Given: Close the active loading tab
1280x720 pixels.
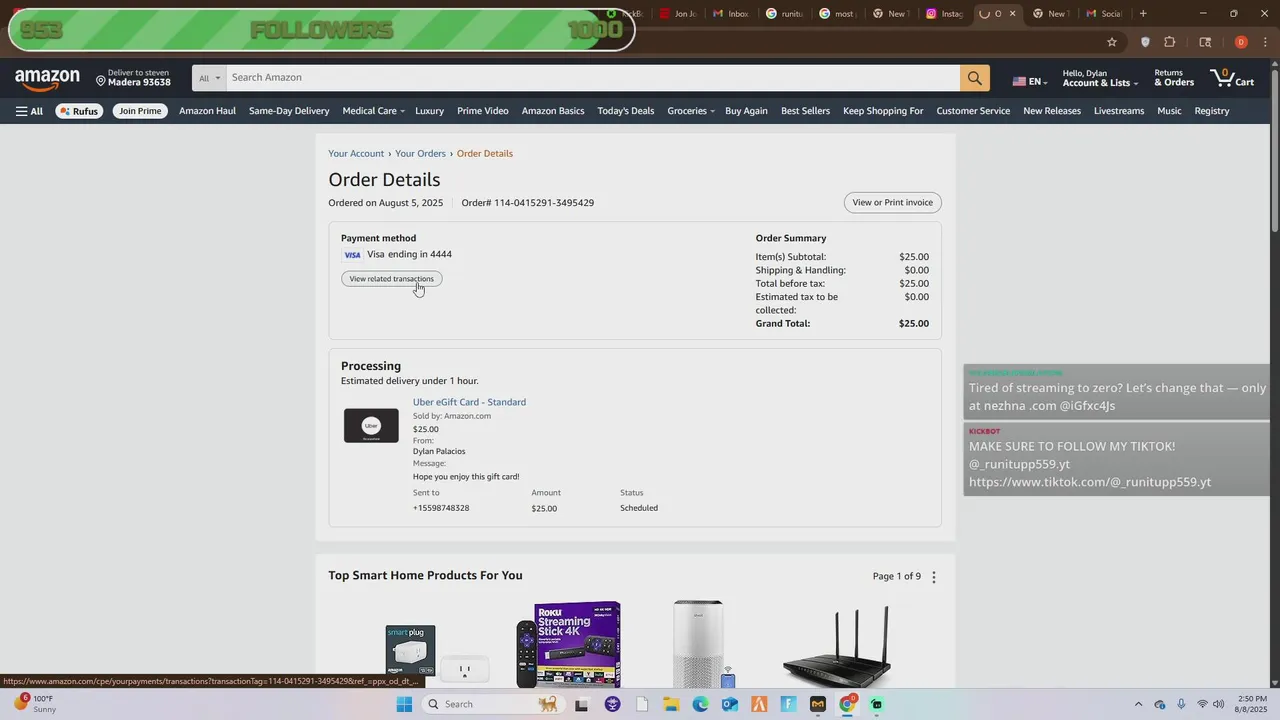Looking at the screenshot, I should click(x=1012, y=14).
